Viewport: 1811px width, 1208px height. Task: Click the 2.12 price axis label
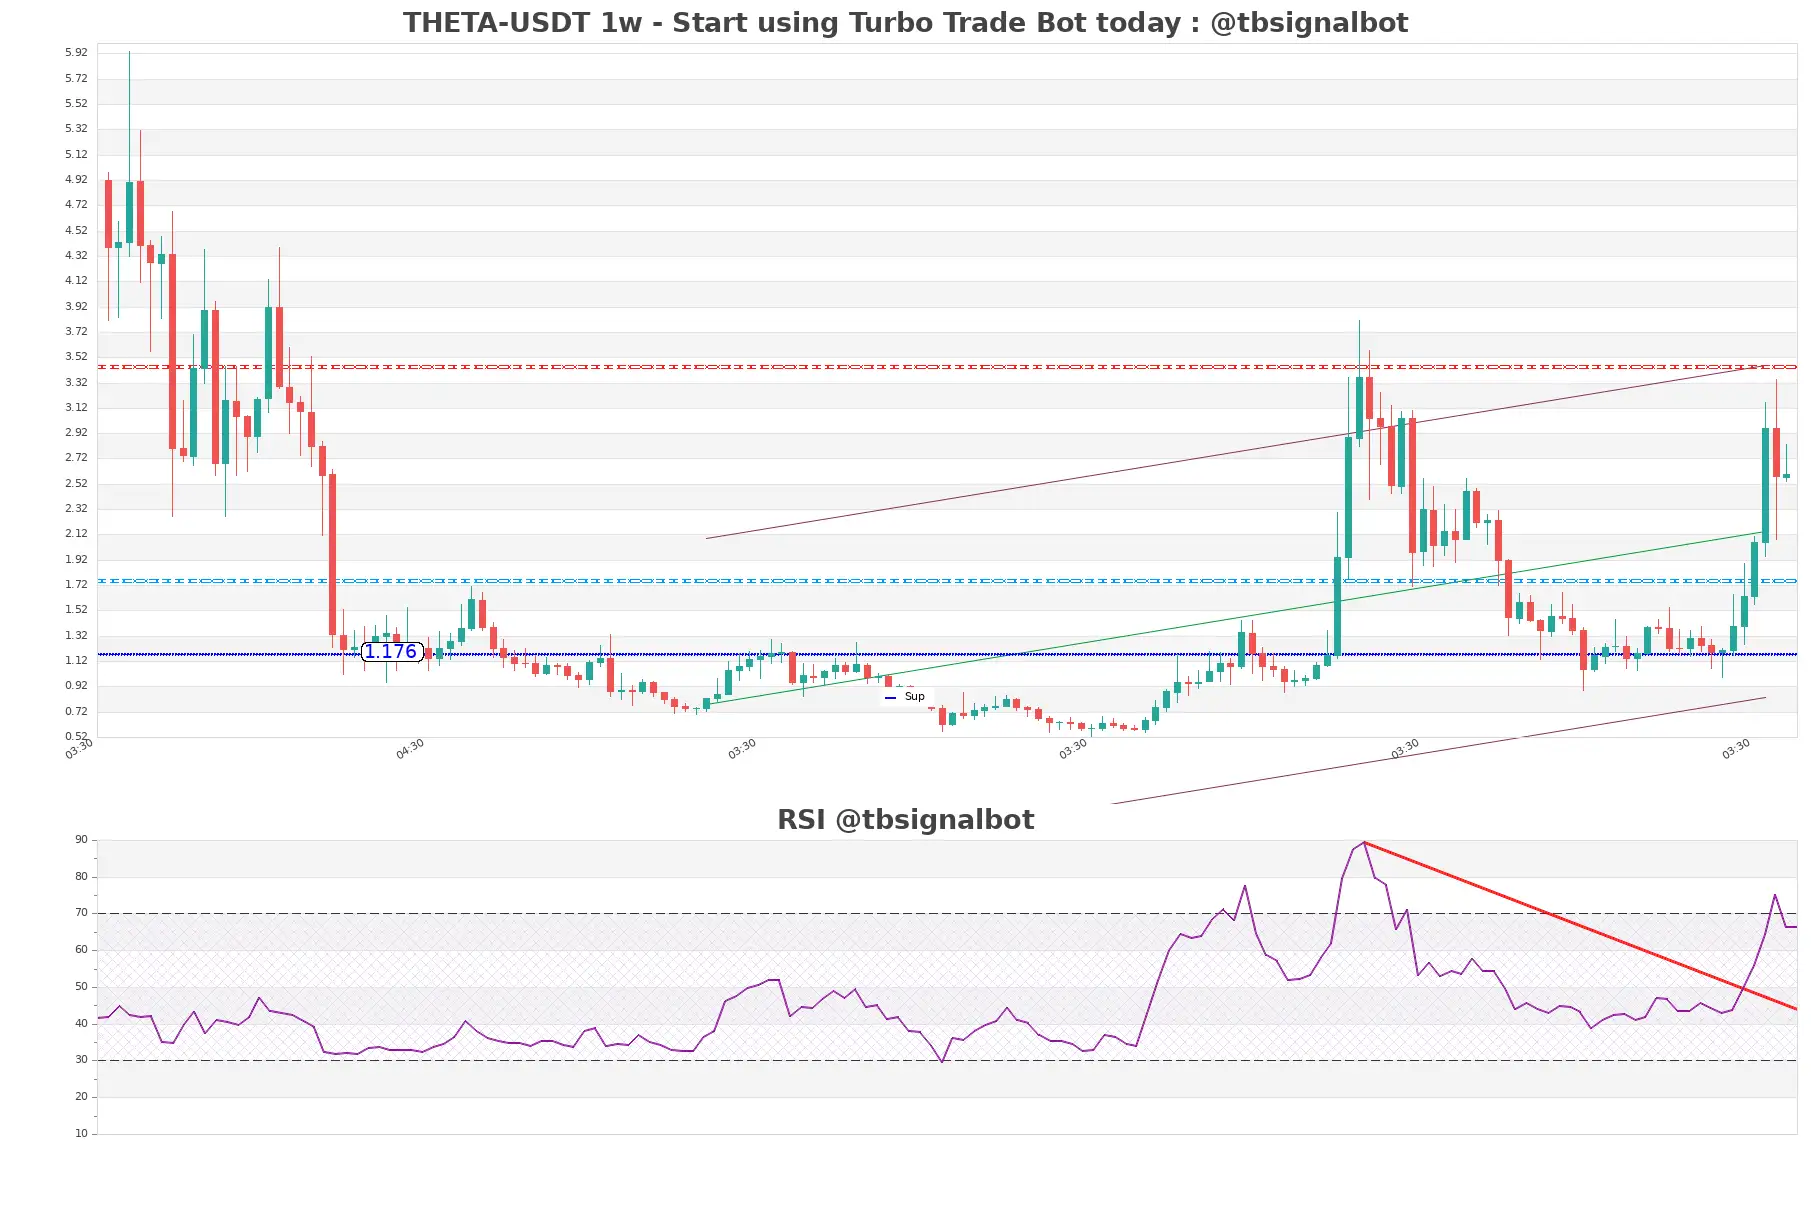[76, 533]
